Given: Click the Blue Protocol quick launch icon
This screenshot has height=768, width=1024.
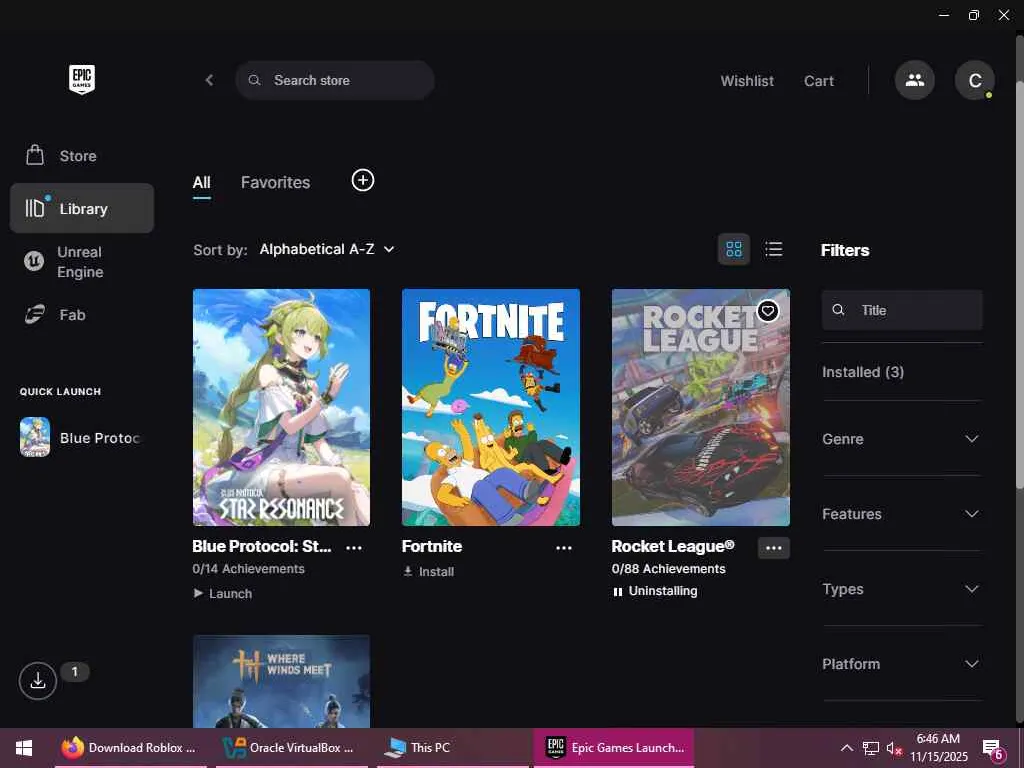Looking at the screenshot, I should click(x=35, y=437).
